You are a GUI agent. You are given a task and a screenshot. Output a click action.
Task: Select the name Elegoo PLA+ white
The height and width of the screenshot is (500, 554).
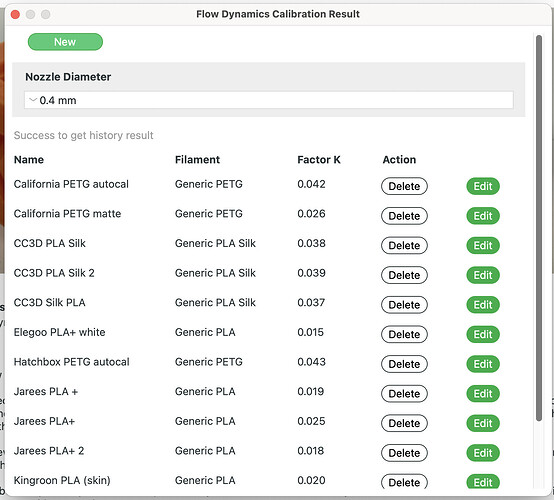coord(59,333)
